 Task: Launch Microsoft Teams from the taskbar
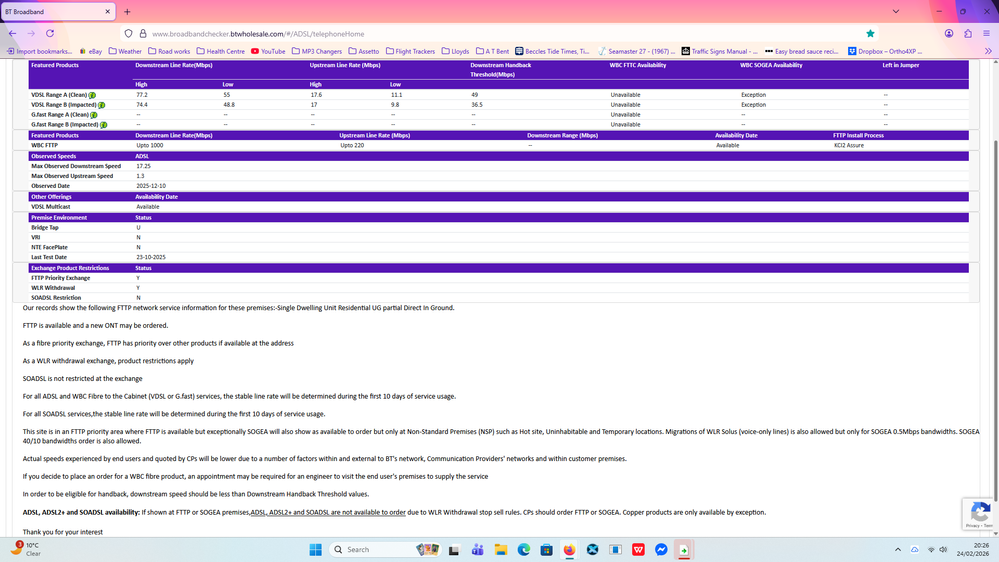(x=477, y=550)
